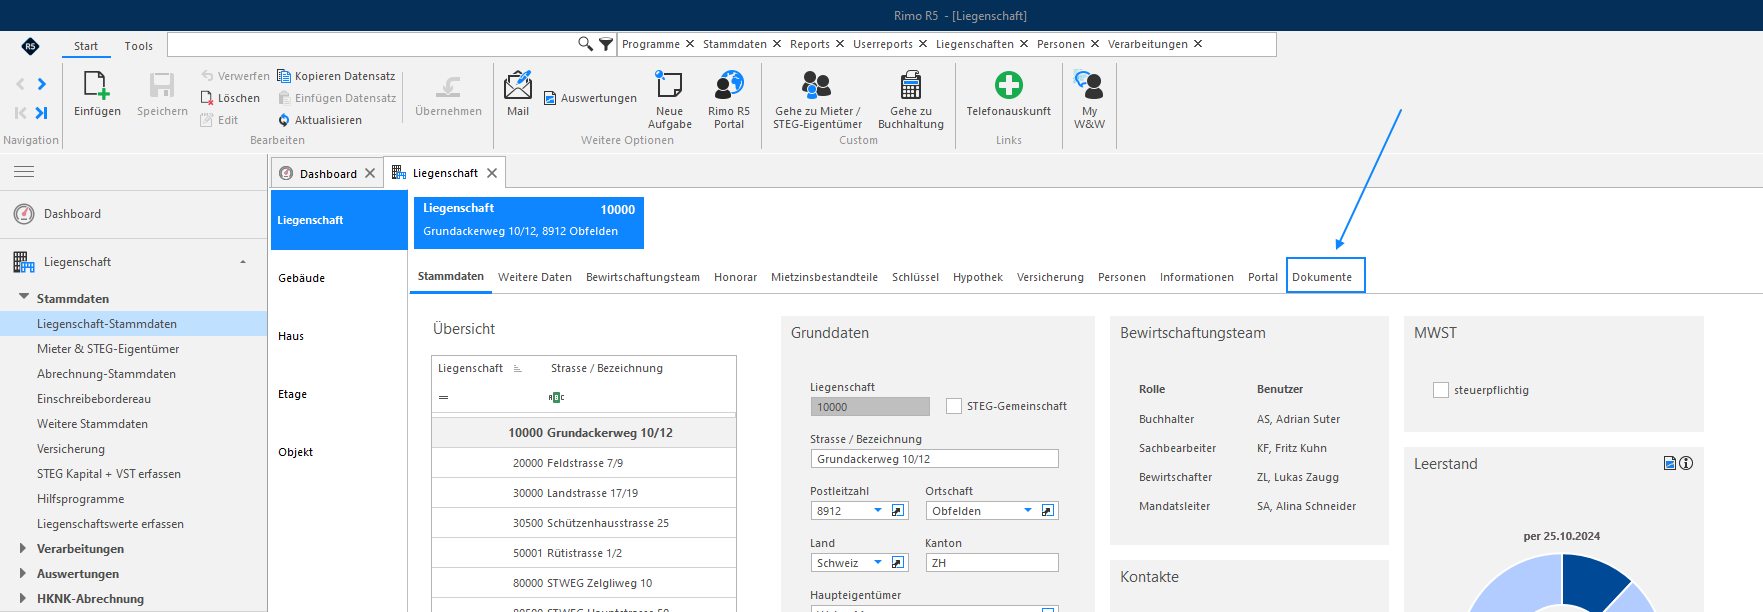The height and width of the screenshot is (612, 1763).
Task: Open the Mail function
Action: (518, 95)
